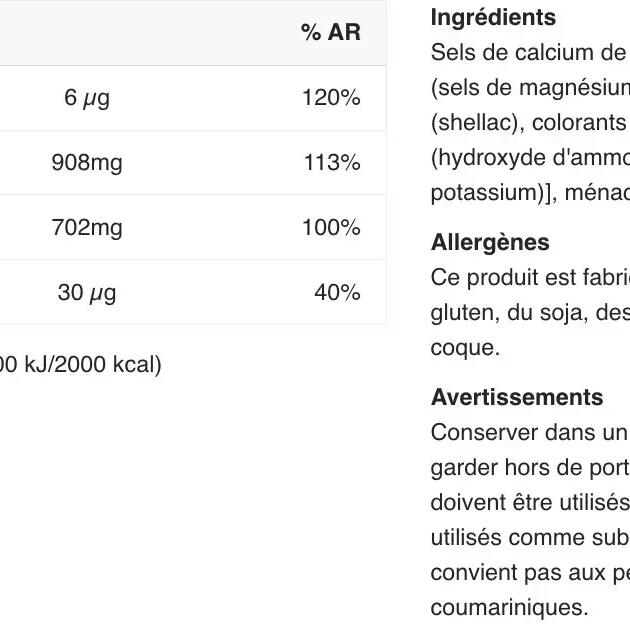Select the 908mg amount cell

(x=87, y=163)
